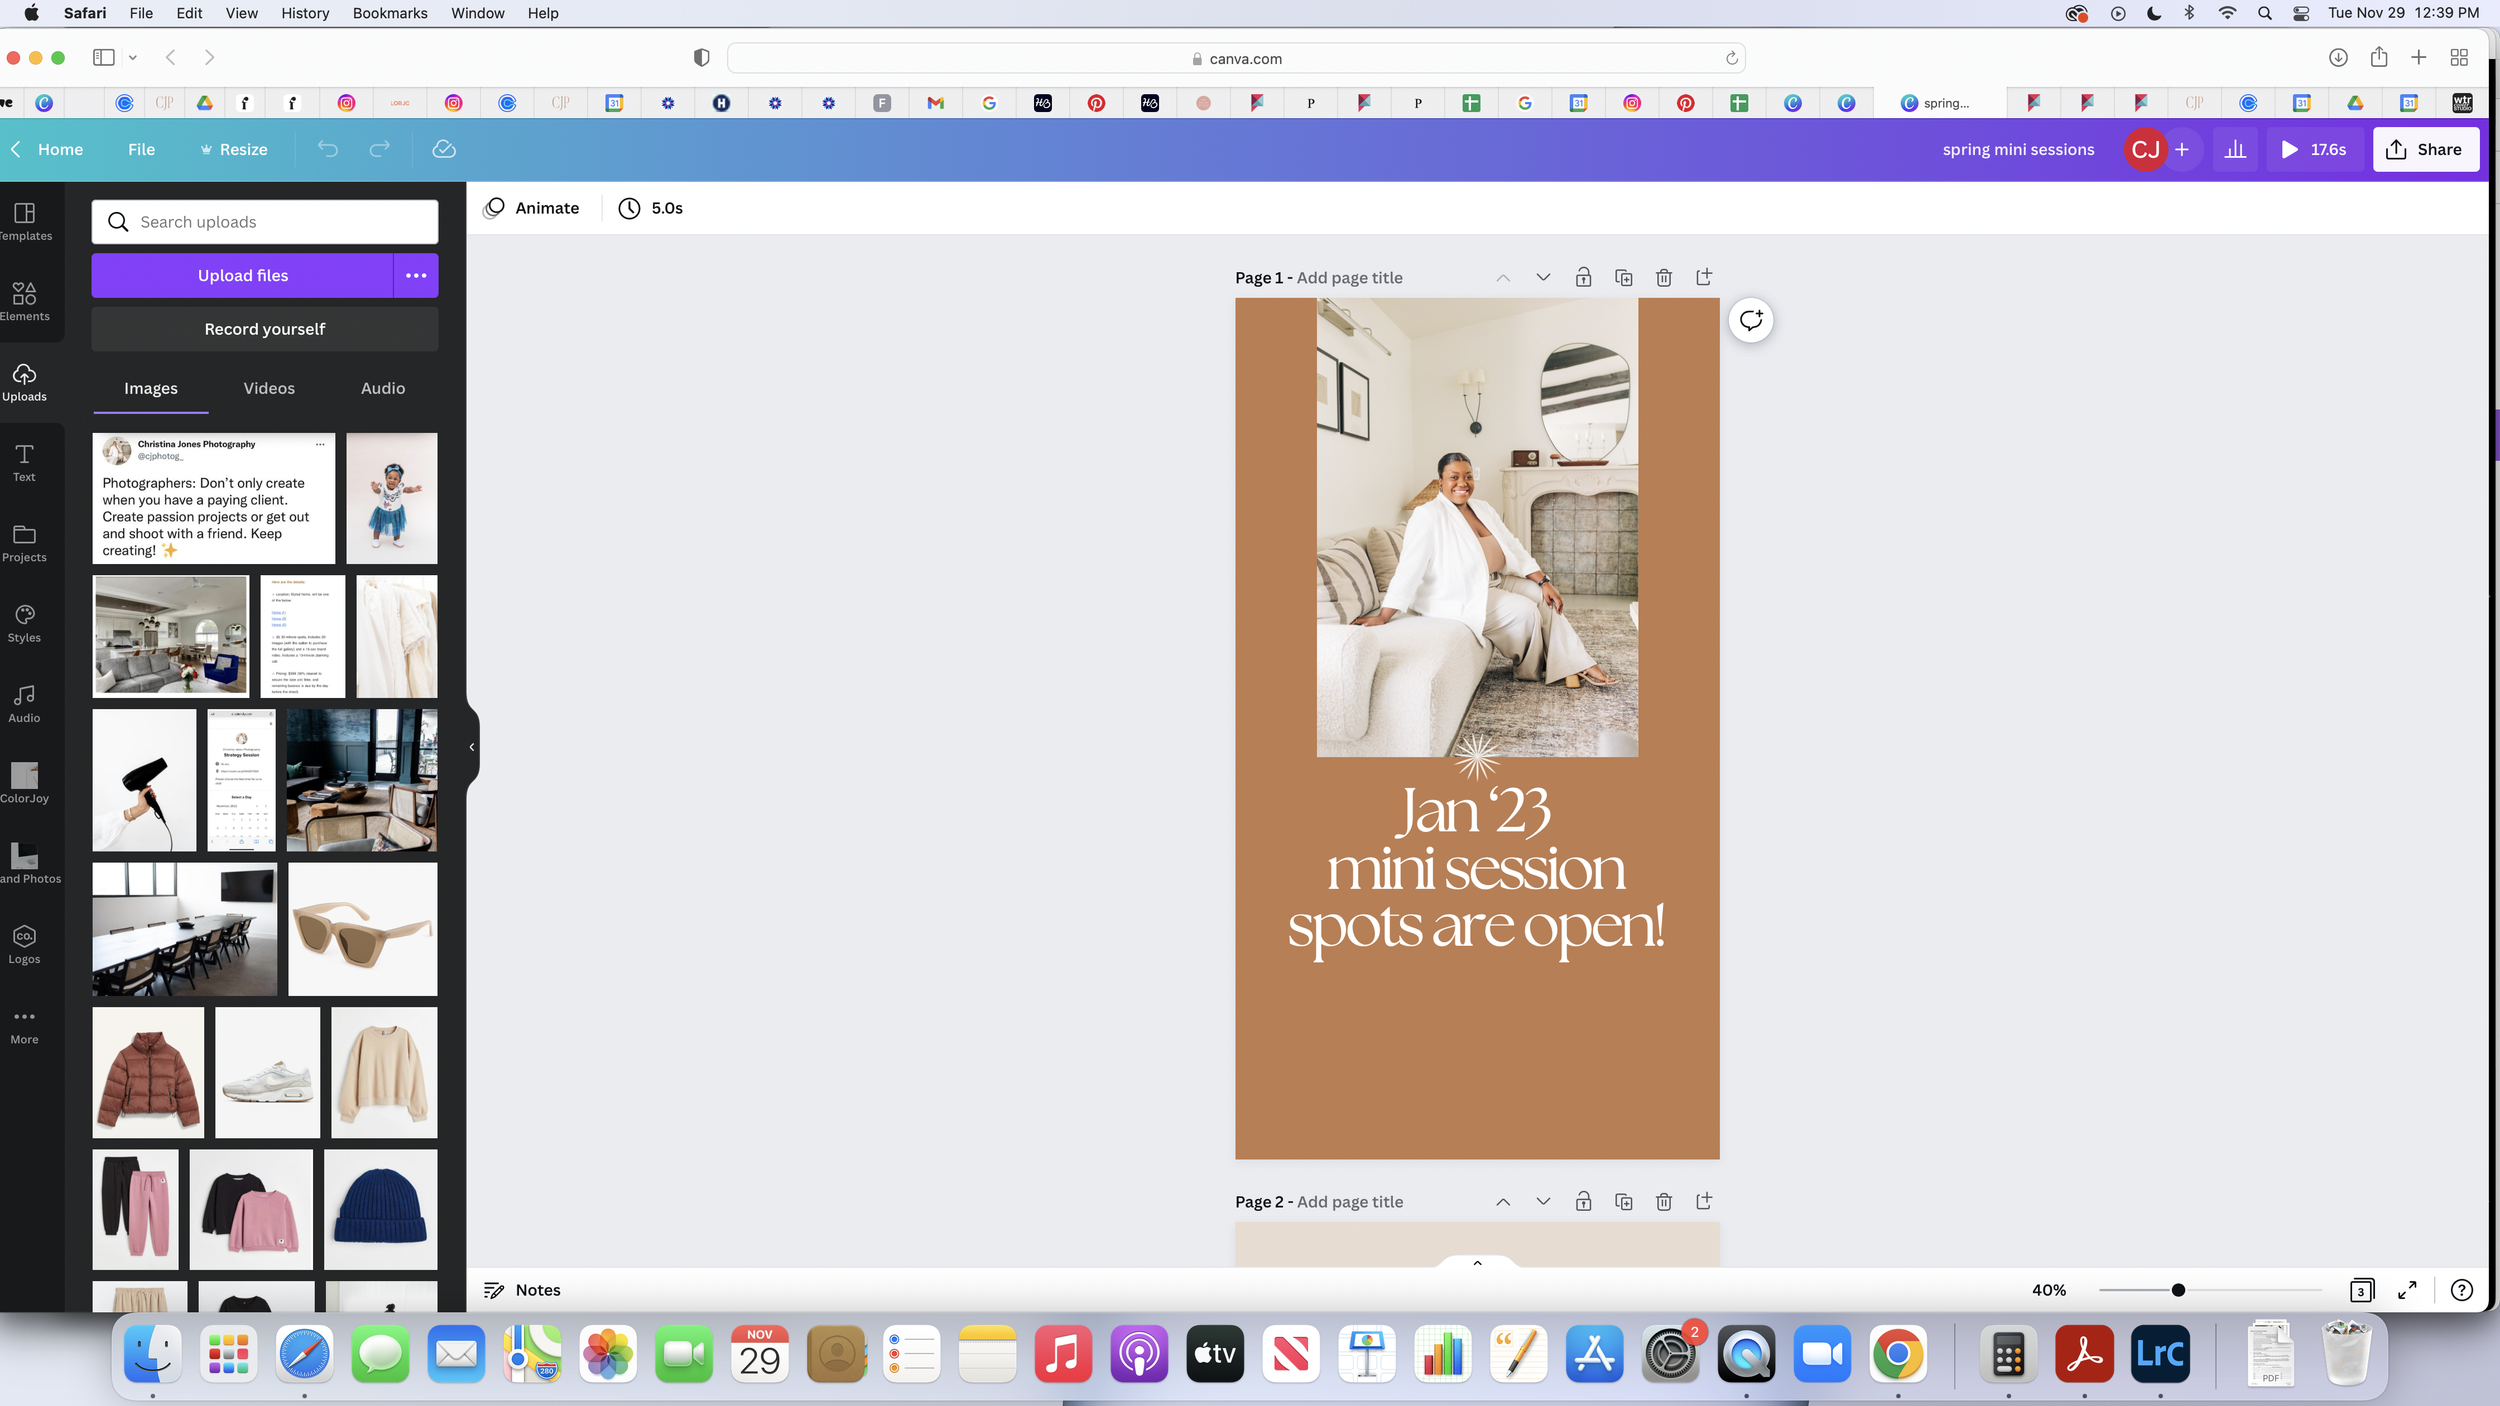The image size is (2500, 1406).
Task: Toggle the grid view page counter
Action: point(2361,1290)
